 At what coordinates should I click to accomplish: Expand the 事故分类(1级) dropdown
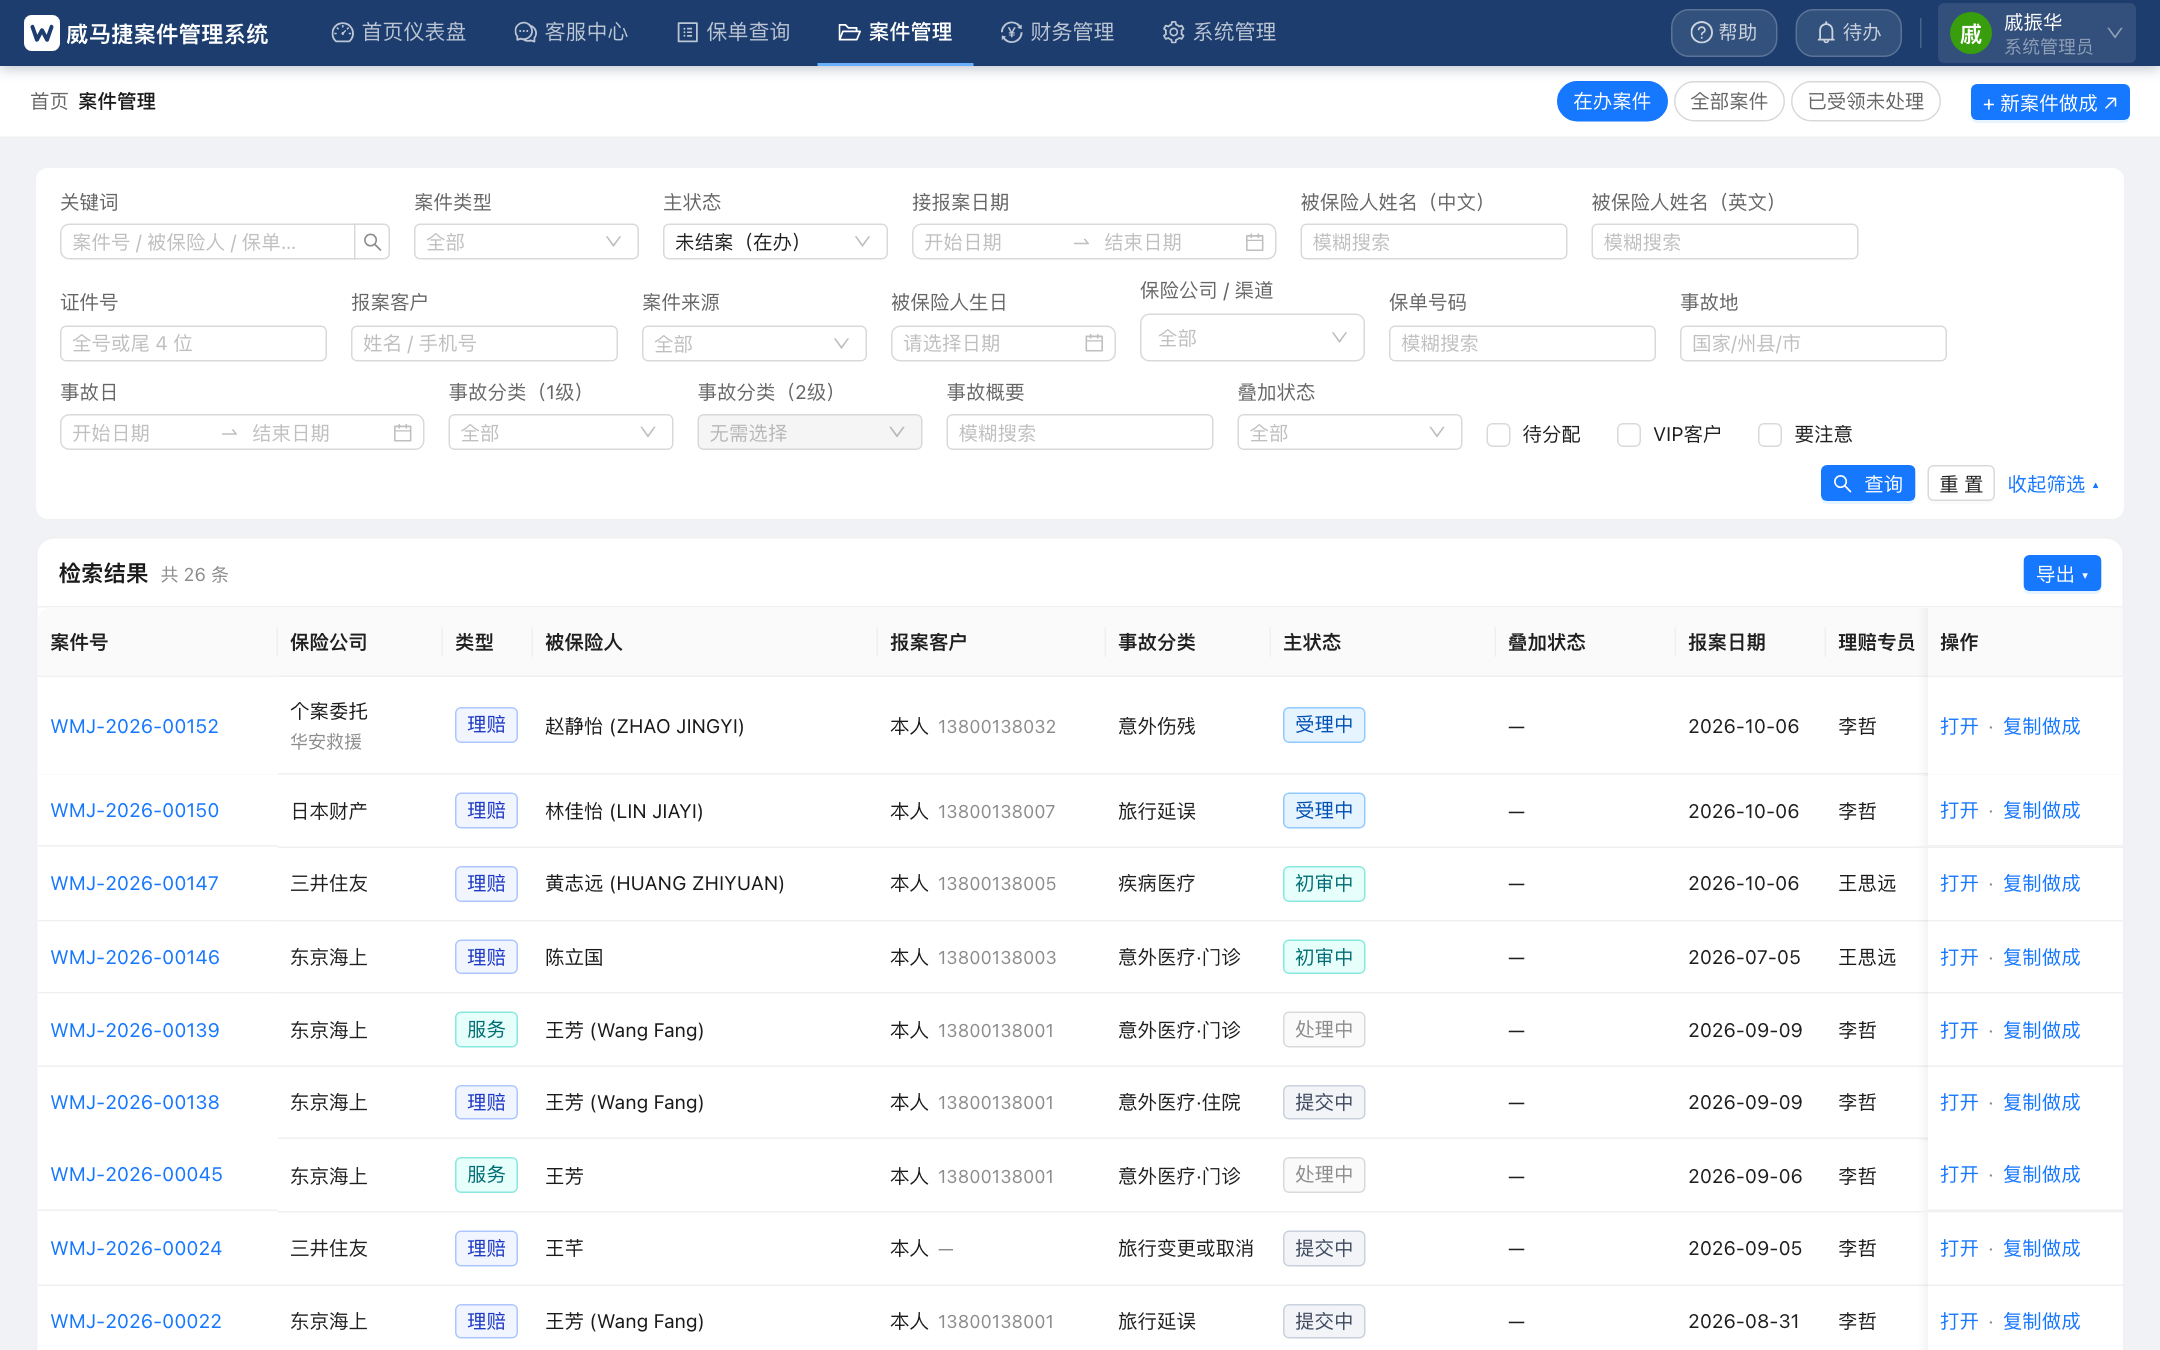(x=561, y=433)
